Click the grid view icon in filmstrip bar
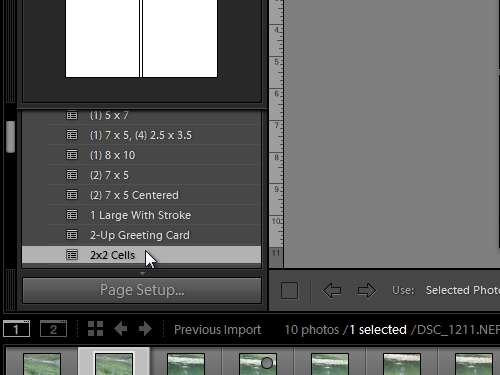 pos(95,329)
